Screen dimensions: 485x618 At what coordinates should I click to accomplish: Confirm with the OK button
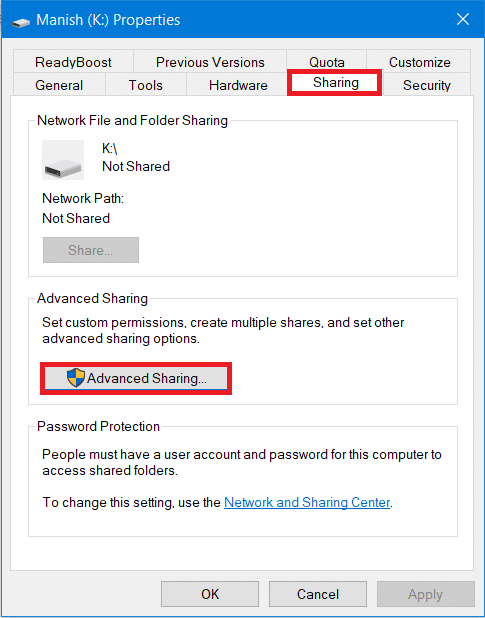(x=210, y=594)
